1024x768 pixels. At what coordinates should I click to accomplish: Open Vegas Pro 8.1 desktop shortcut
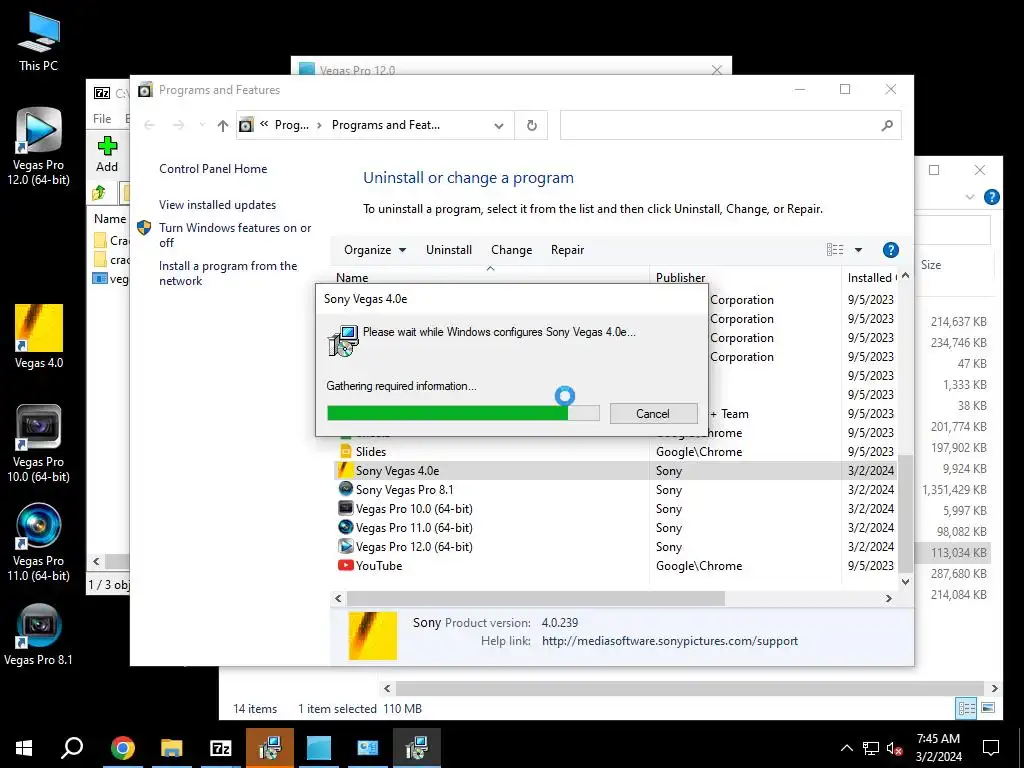39,635
